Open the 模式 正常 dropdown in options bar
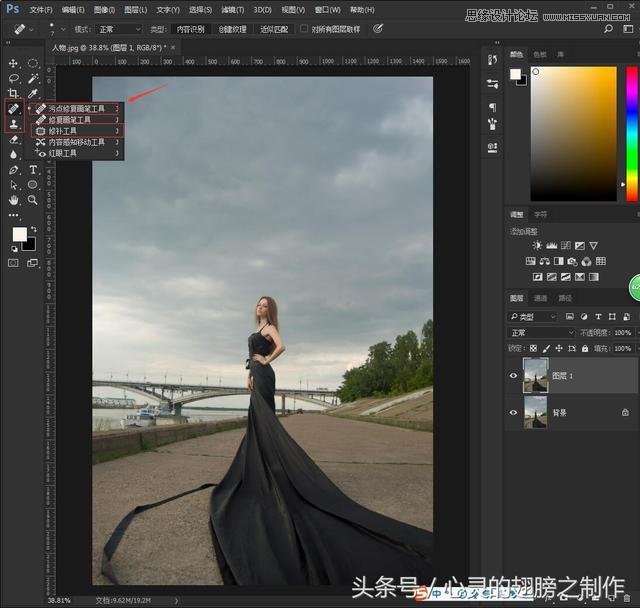 [x=118, y=29]
